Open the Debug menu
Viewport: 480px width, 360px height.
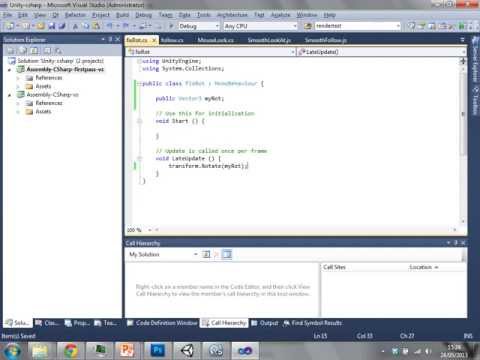coord(143,15)
